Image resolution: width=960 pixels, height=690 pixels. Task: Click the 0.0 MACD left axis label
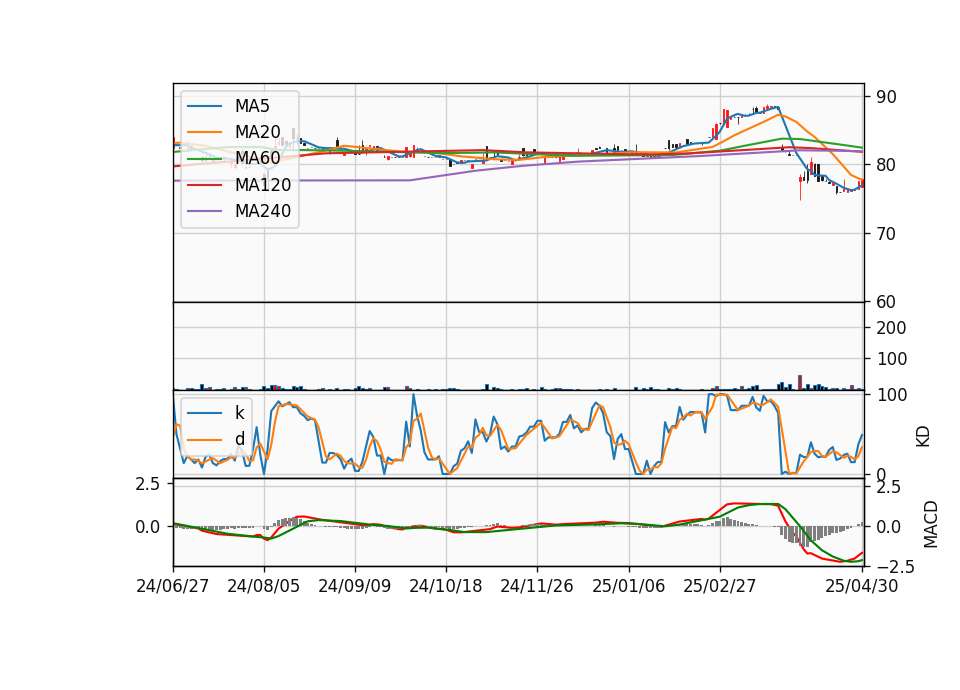[147, 527]
